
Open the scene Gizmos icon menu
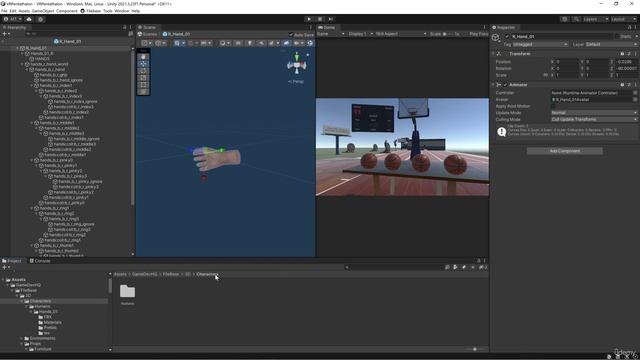(310, 43)
